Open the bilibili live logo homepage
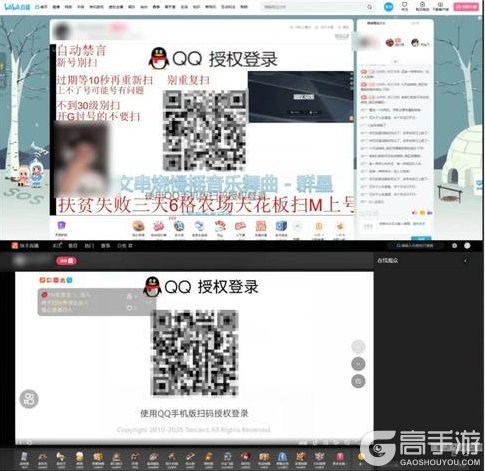Screen dimensions: 485x471 pos(18,6)
